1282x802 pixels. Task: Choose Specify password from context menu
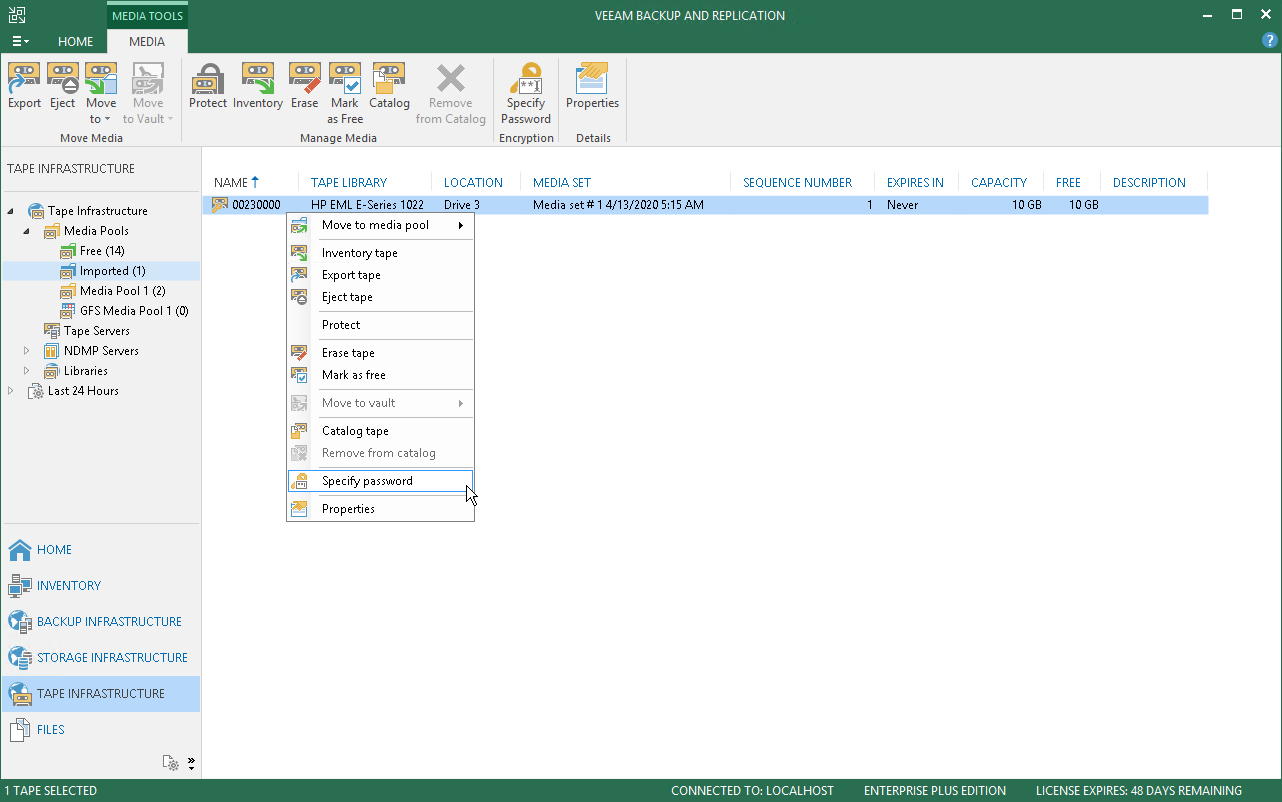(x=380, y=481)
